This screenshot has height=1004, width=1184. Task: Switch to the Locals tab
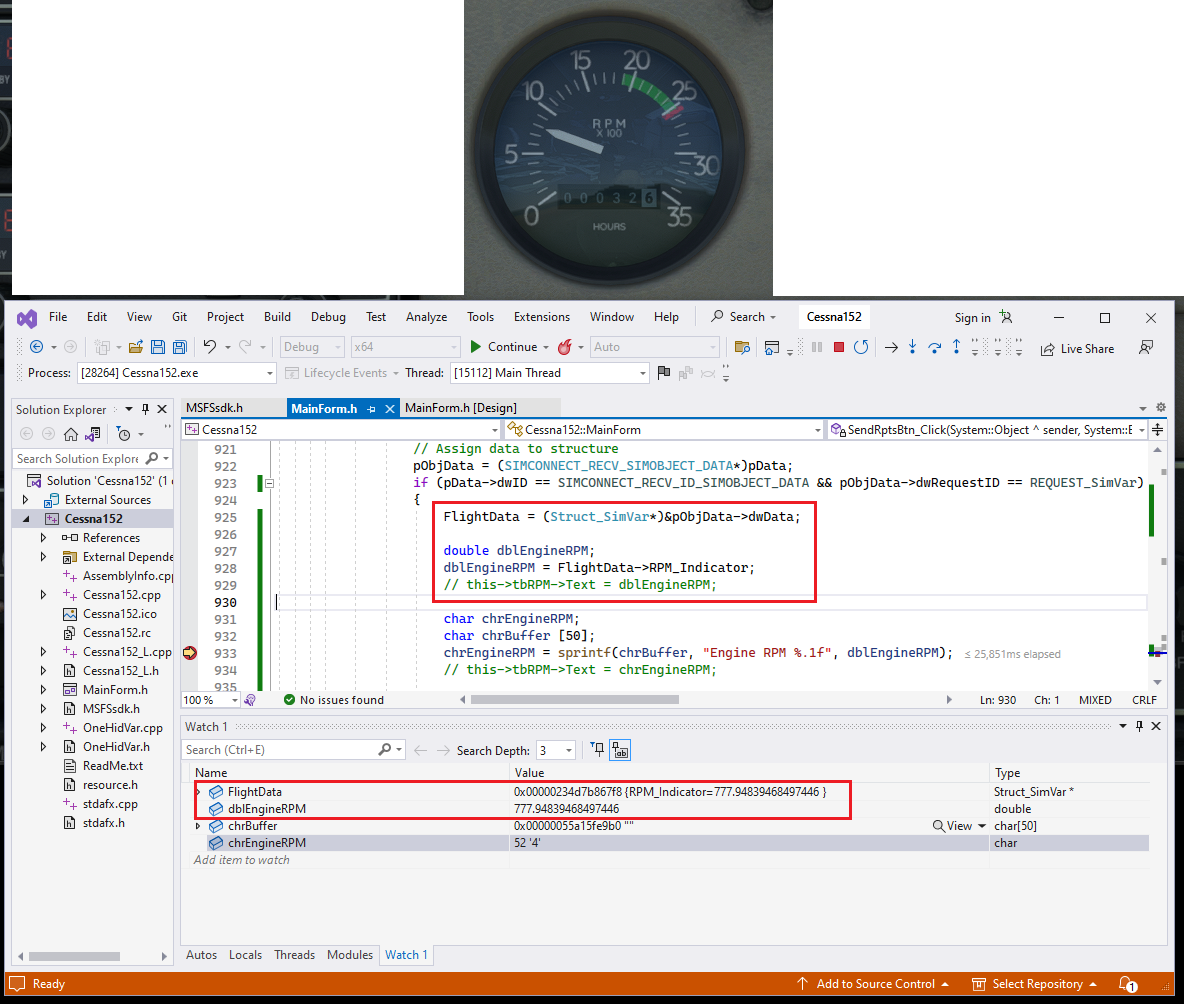245,955
